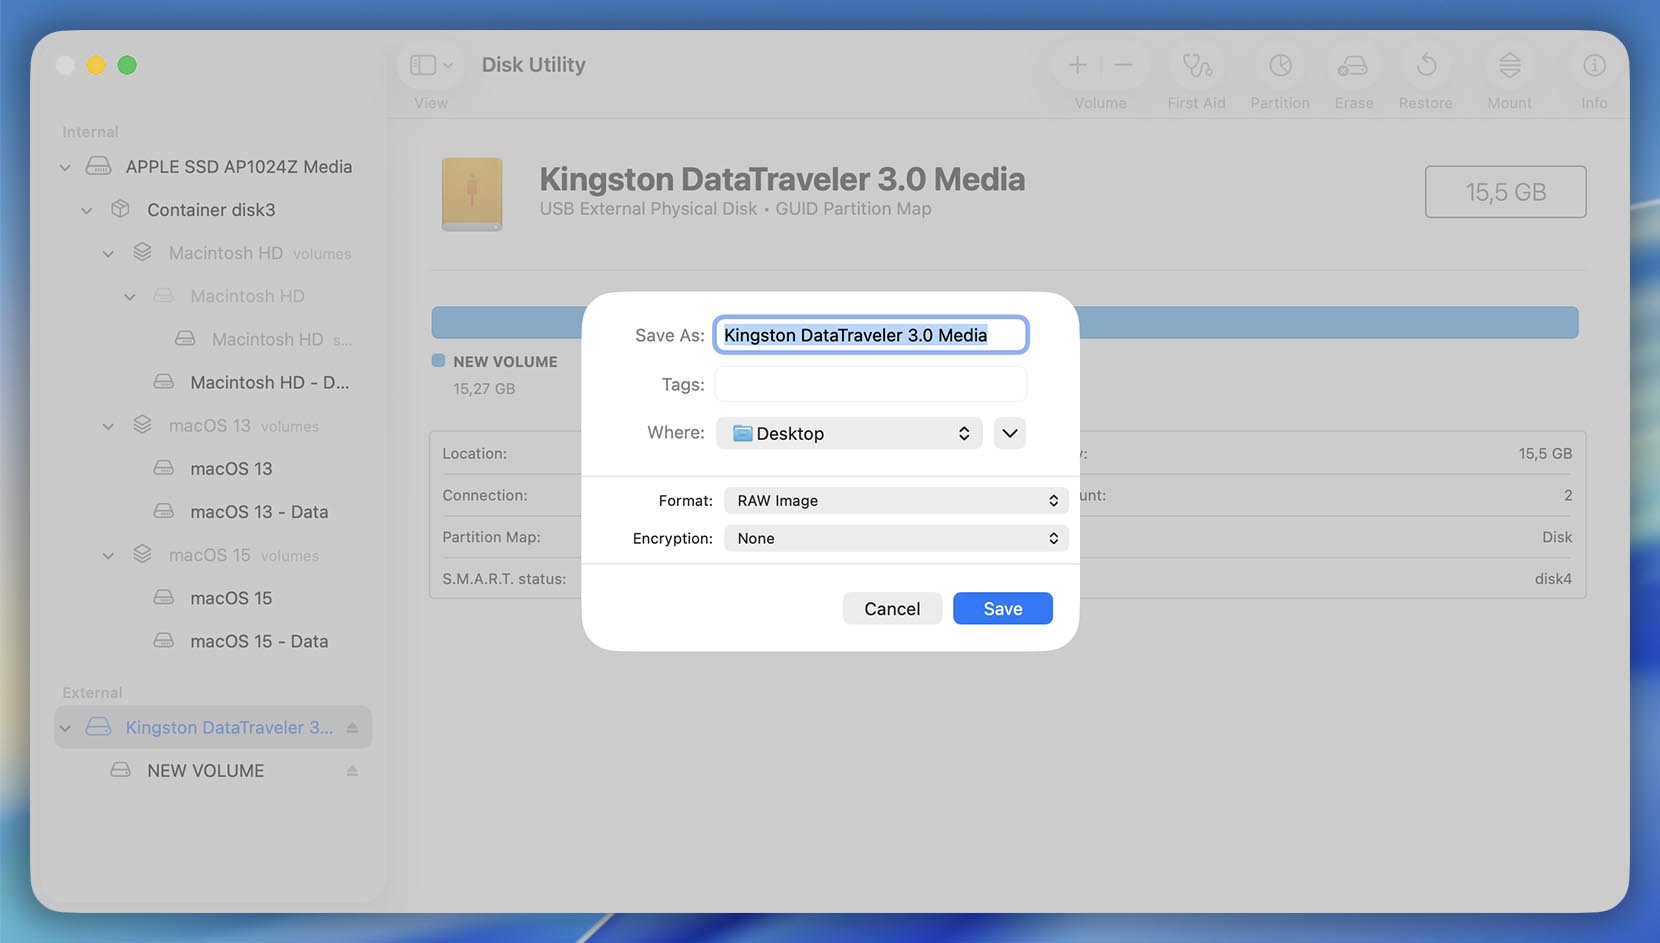Select the Erase toolbar icon
Image resolution: width=1660 pixels, height=943 pixels.
point(1353,66)
